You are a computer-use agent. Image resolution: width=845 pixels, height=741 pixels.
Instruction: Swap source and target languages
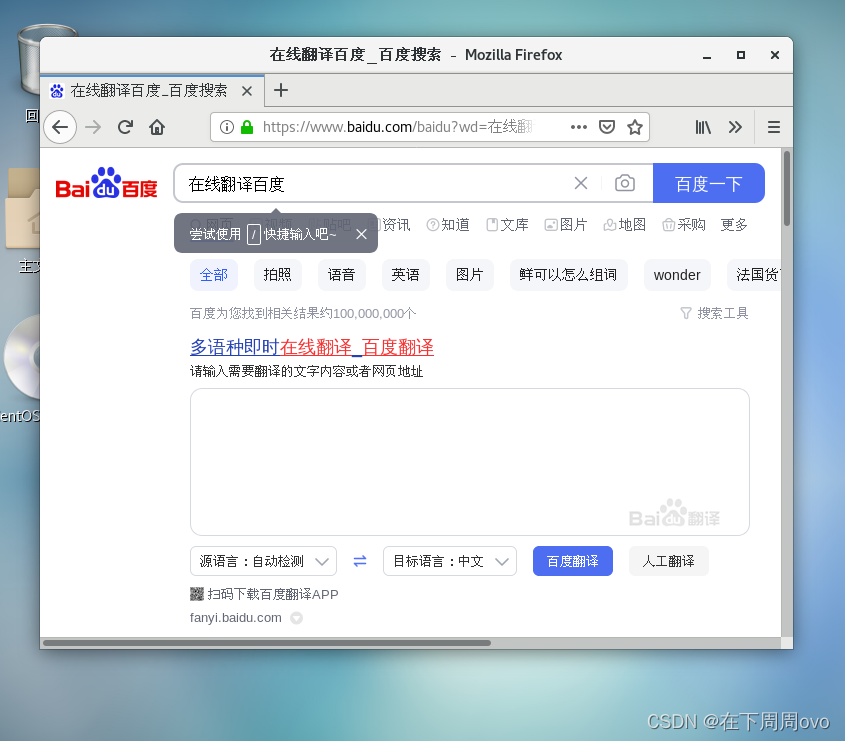point(360,562)
